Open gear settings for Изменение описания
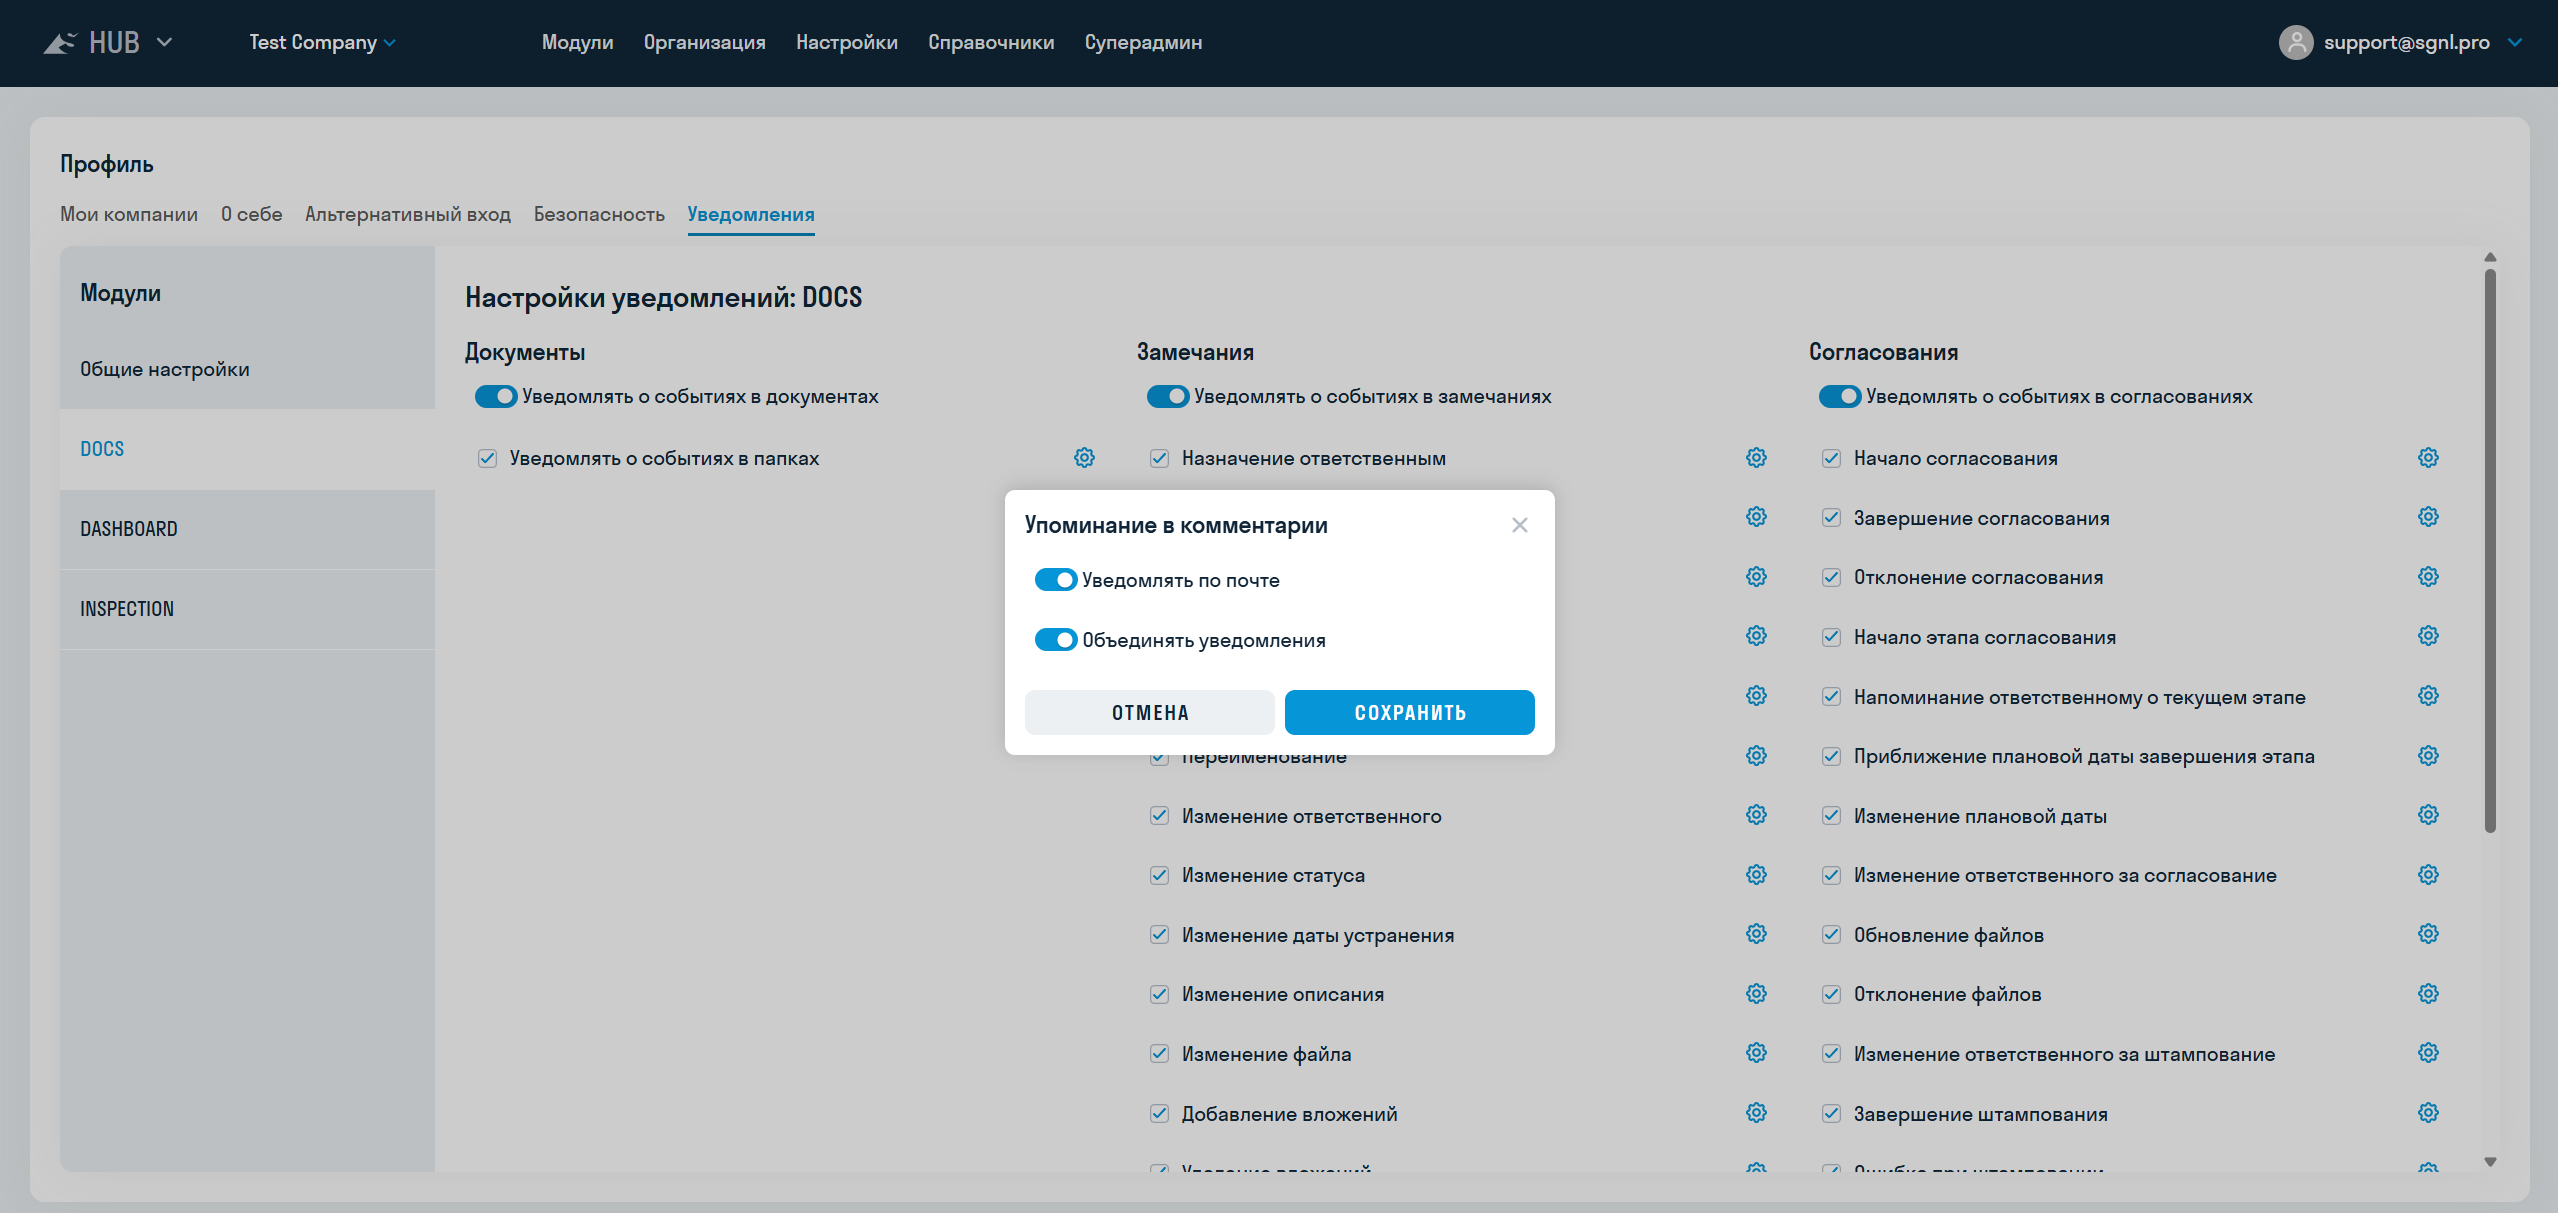This screenshot has height=1213, width=2558. pyautogui.click(x=1756, y=994)
